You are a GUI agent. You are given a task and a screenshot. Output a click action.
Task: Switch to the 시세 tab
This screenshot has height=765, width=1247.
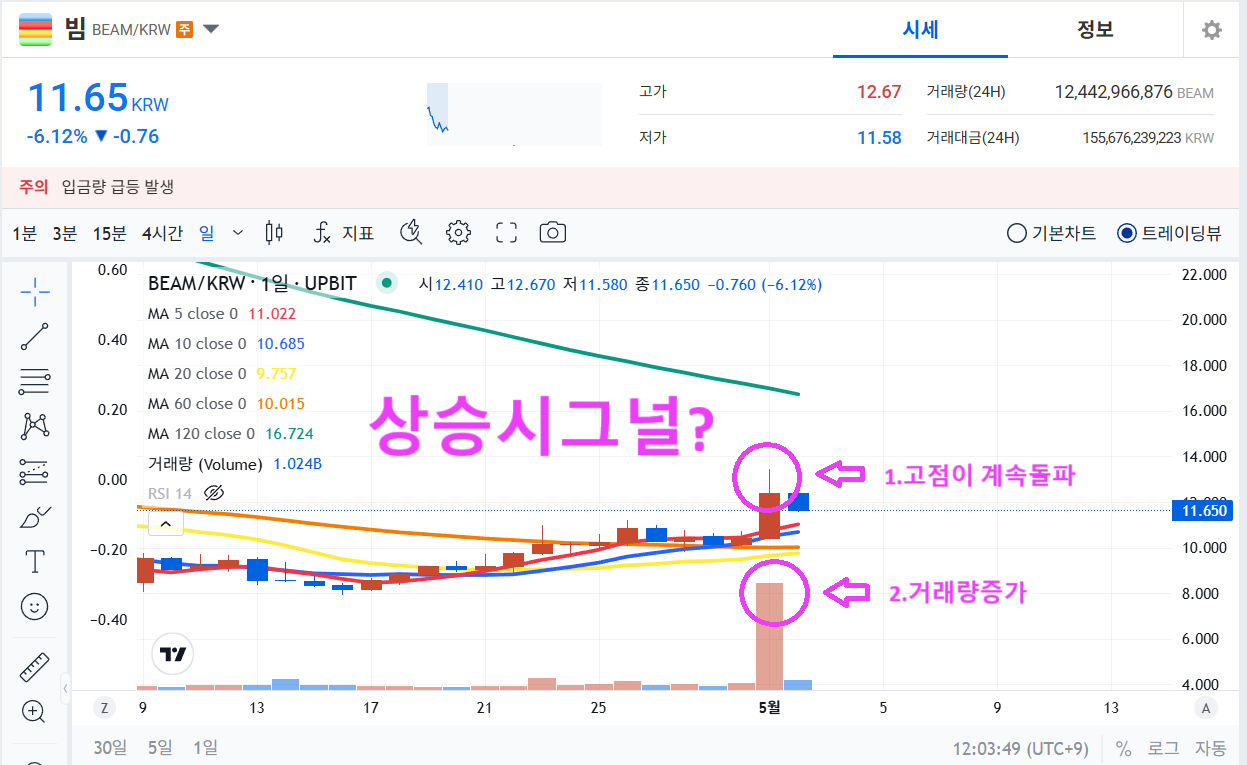(x=920, y=30)
